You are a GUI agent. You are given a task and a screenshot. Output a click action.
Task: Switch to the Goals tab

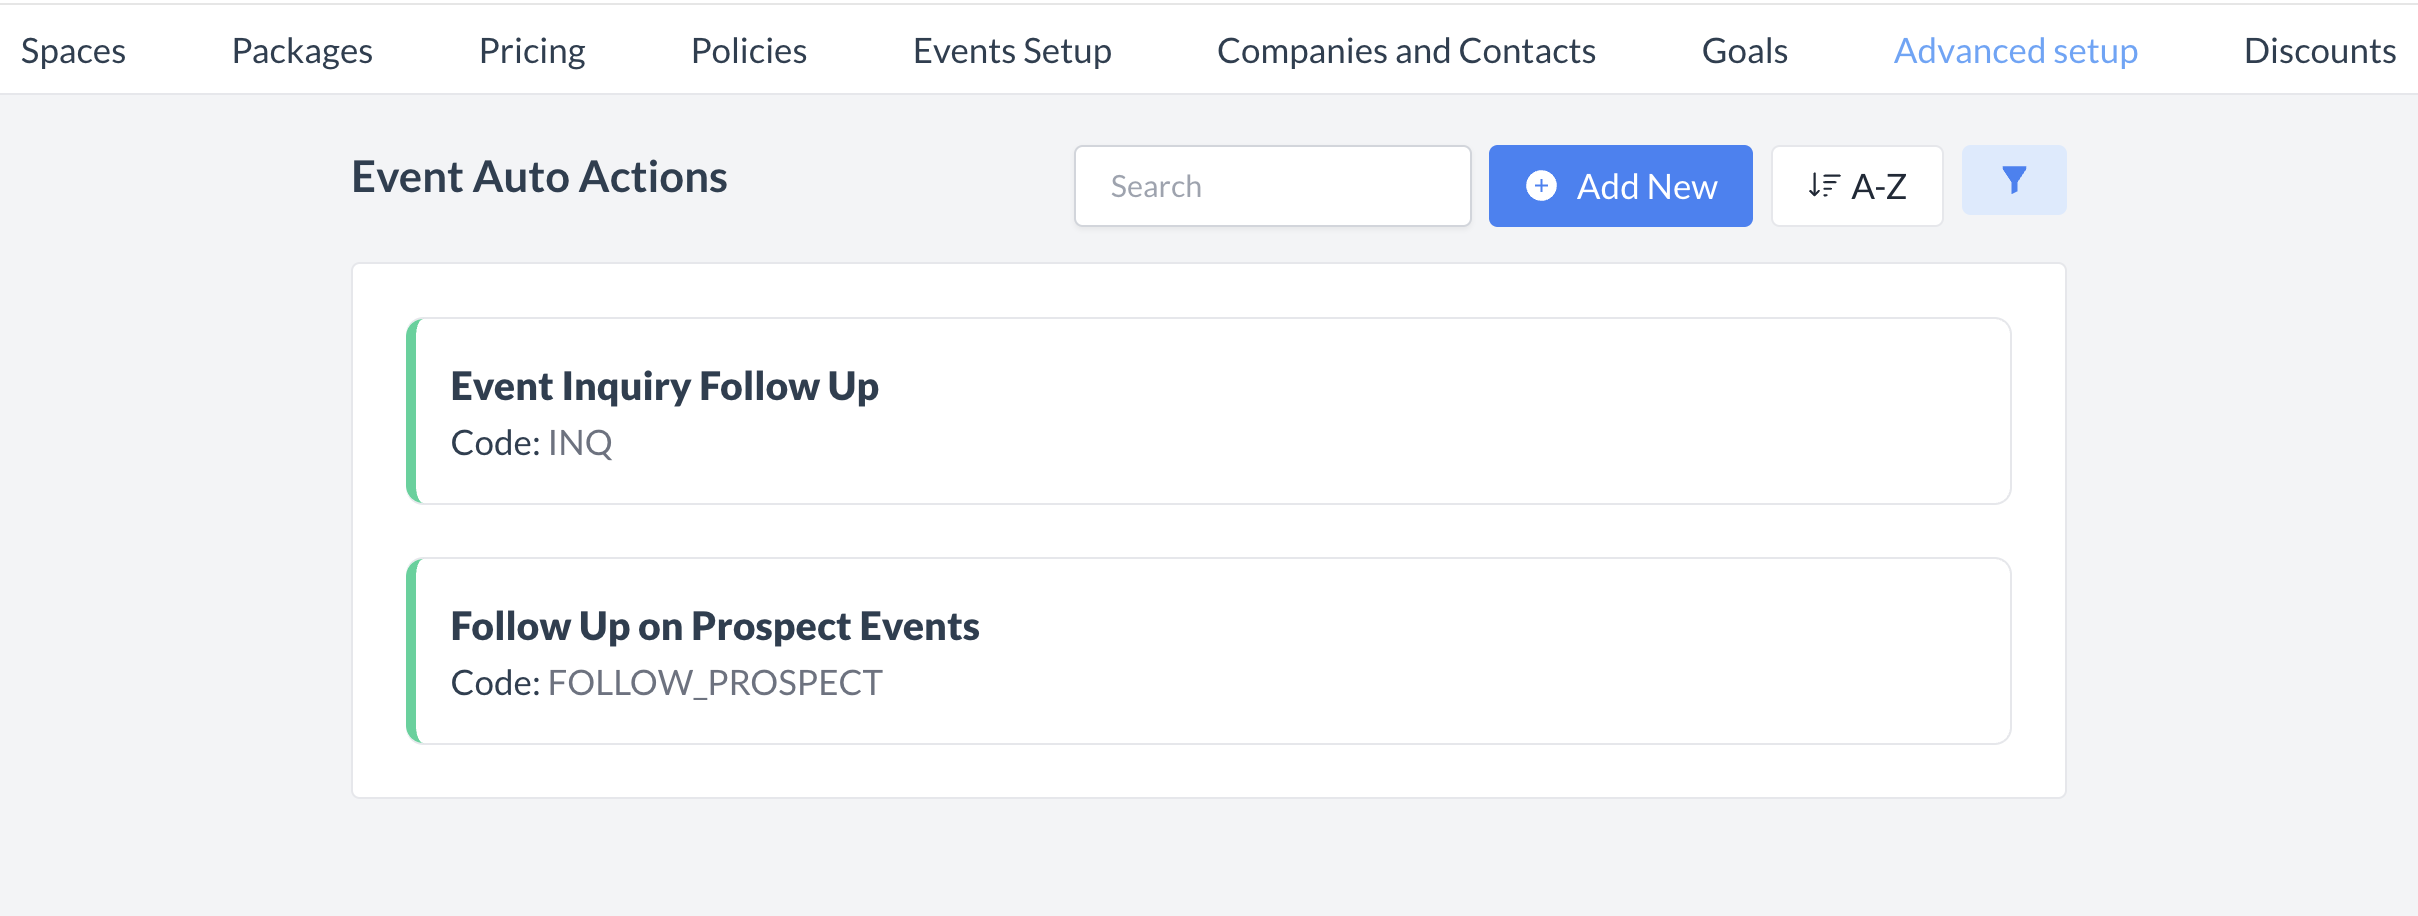coord(1744,49)
